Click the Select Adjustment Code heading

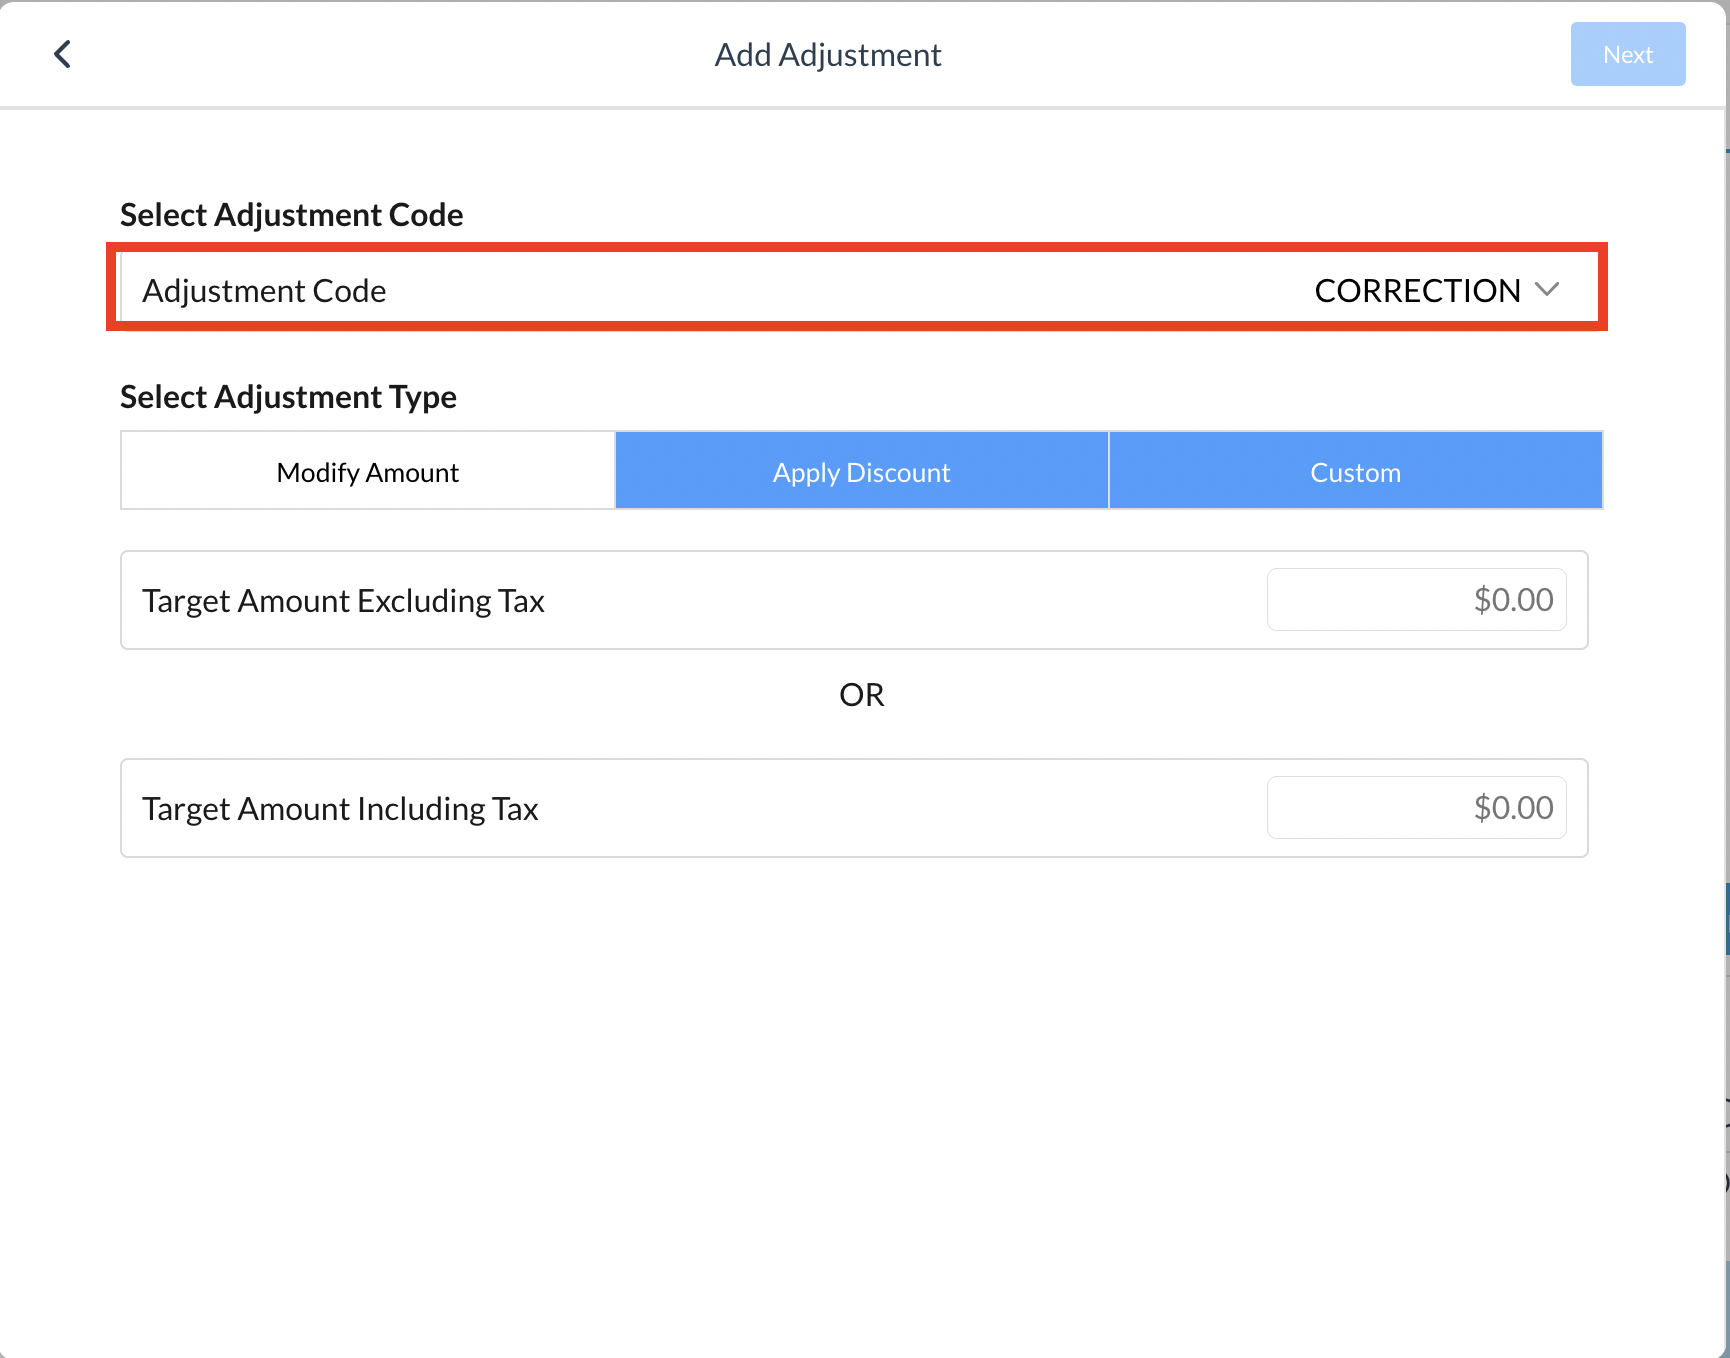(x=291, y=214)
